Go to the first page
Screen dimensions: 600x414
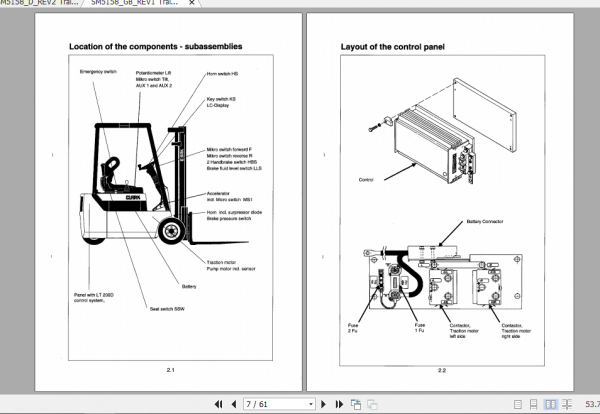pos(218,404)
